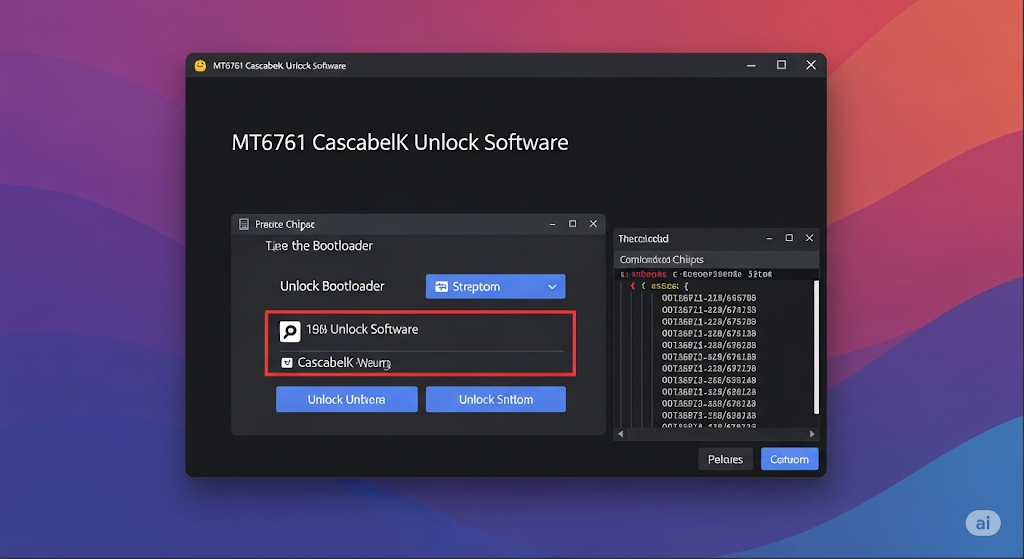
Task: Click the Unlock Bootloader label
Action: pyautogui.click(x=332, y=286)
